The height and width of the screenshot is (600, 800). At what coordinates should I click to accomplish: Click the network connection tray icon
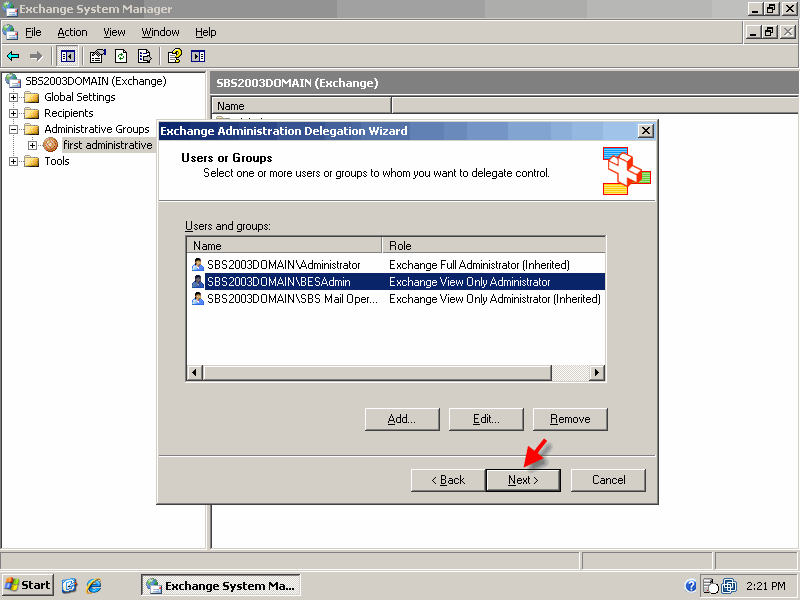coord(729,586)
